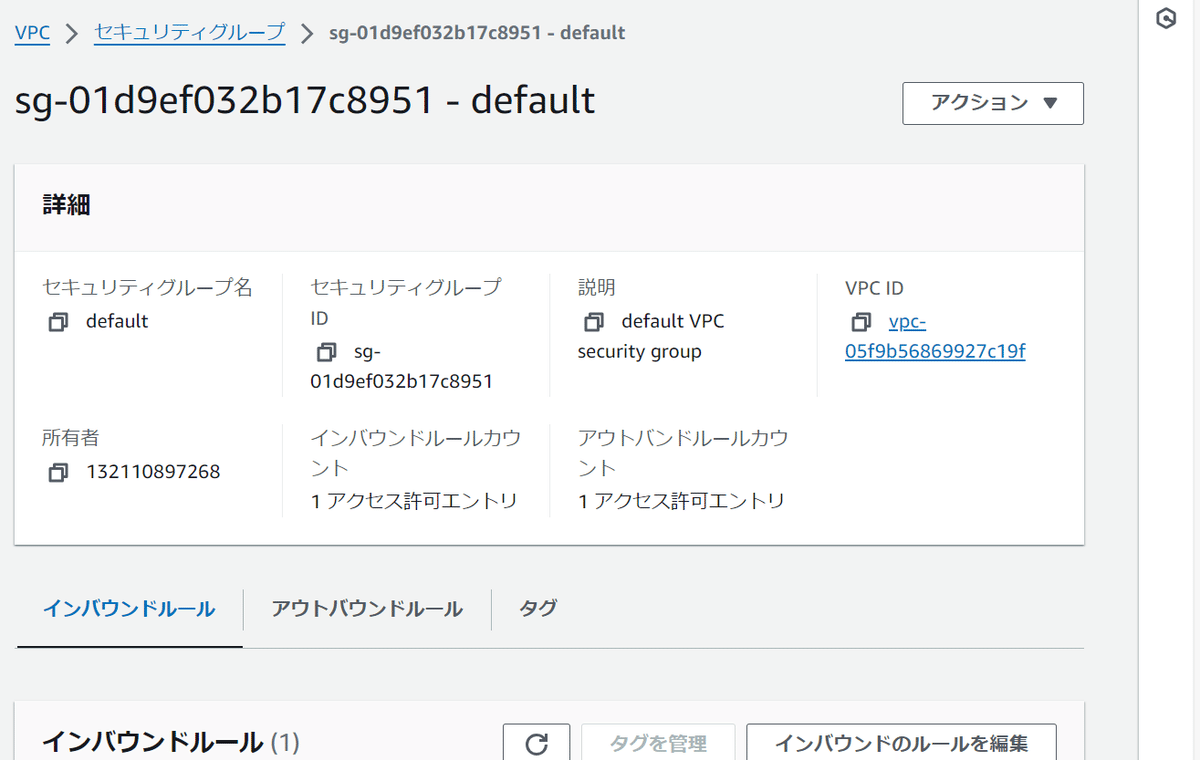Switch to the インバウンドルール tab
Screen dimensions: 1200x760
[x=129, y=608]
